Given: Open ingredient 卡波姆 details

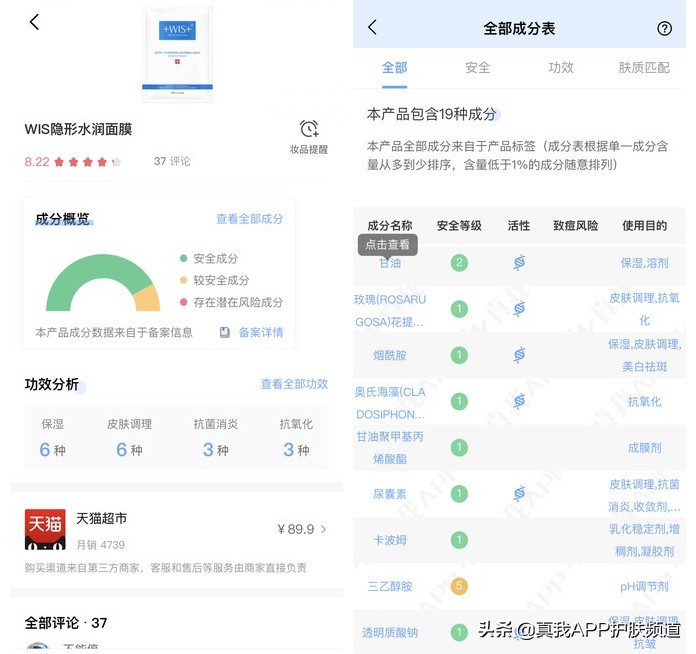Looking at the screenshot, I should 390,540.
